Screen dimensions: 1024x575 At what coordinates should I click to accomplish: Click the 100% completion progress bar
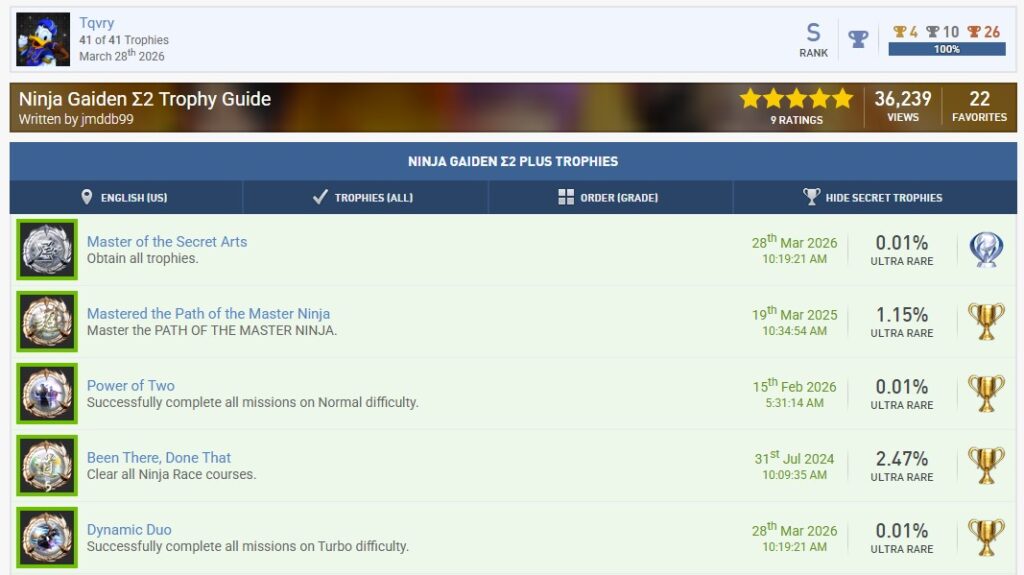946,49
